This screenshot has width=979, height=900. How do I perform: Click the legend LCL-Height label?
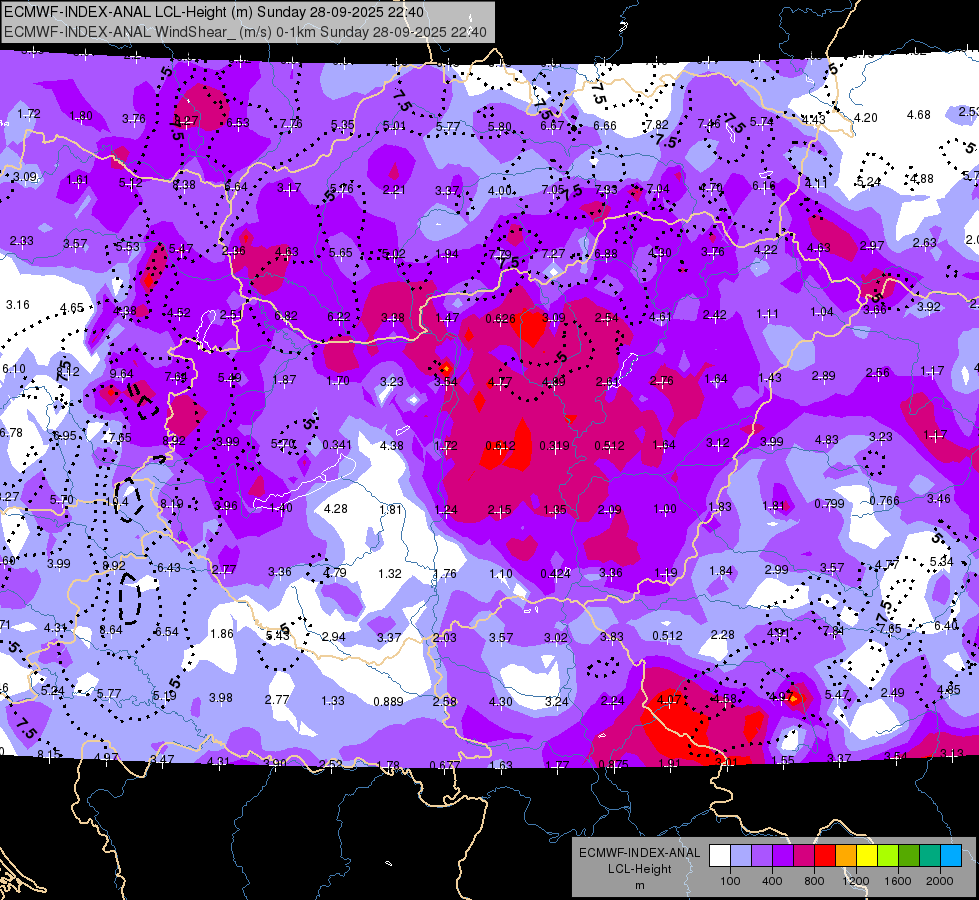[x=639, y=869]
